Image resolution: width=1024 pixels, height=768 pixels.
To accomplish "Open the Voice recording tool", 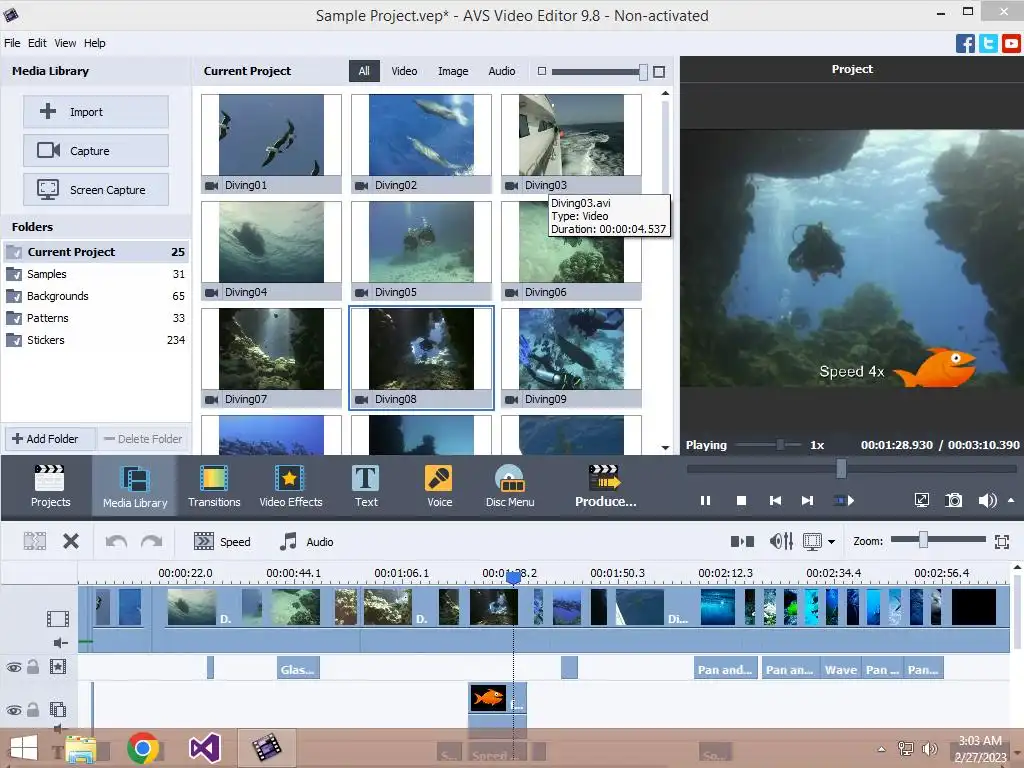I will click(439, 486).
